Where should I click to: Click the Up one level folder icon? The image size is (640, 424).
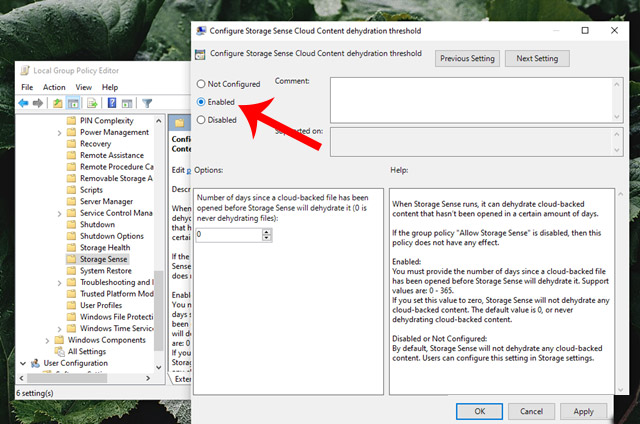(x=59, y=103)
